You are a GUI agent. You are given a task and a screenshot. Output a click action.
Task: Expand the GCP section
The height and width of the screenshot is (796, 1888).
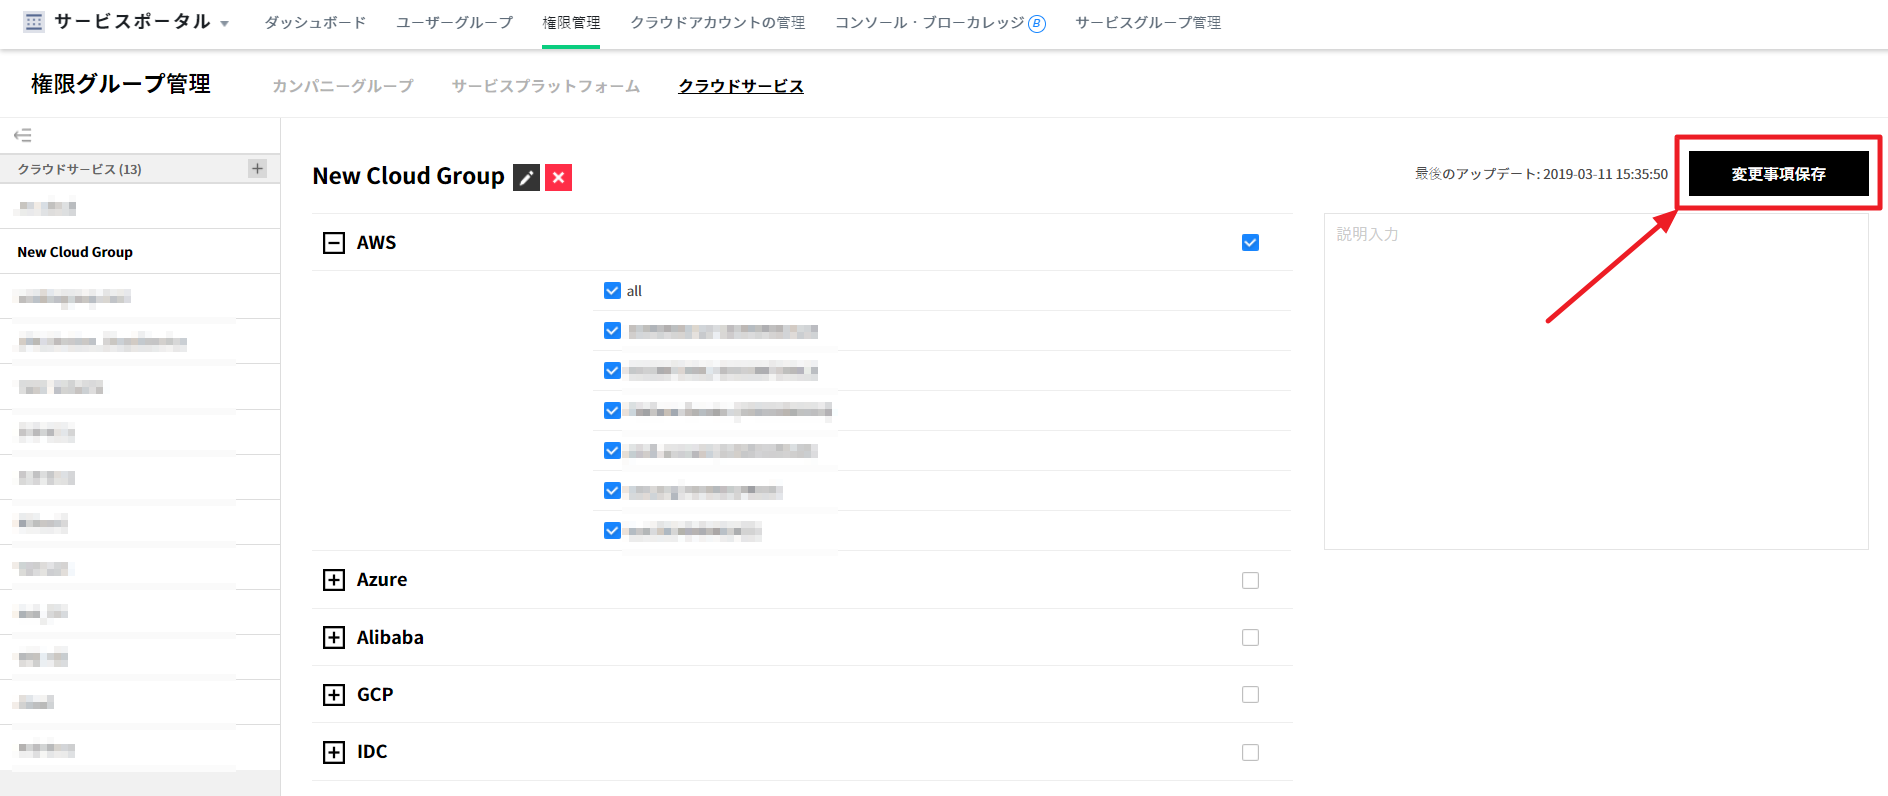334,695
